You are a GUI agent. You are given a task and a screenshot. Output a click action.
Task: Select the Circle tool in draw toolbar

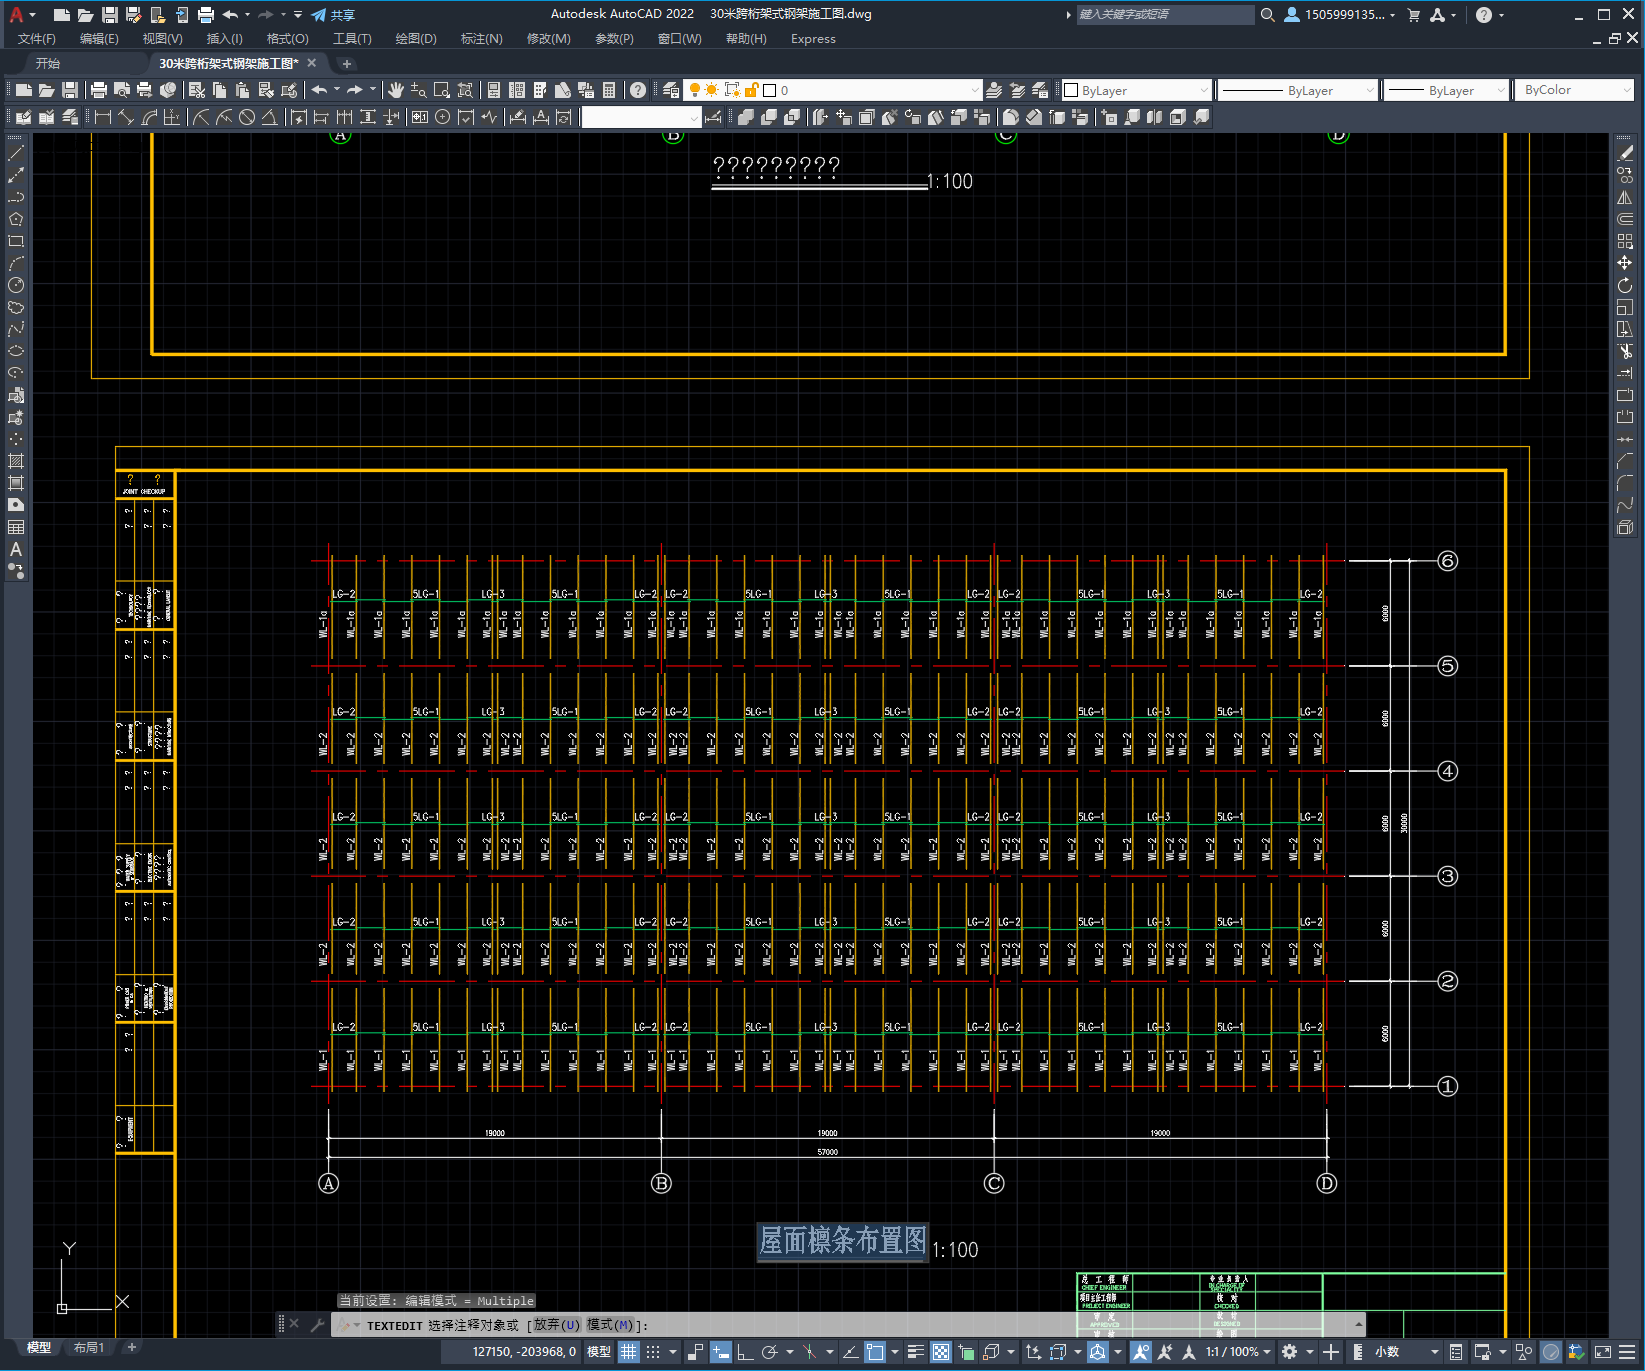tap(16, 285)
